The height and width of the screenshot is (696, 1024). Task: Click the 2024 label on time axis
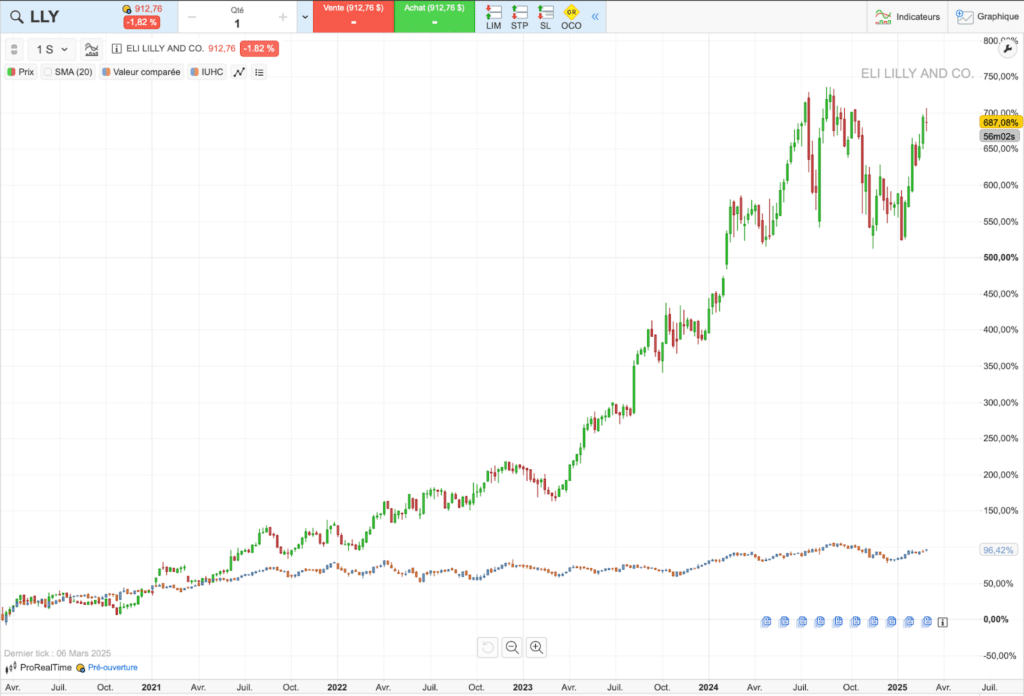(x=708, y=687)
